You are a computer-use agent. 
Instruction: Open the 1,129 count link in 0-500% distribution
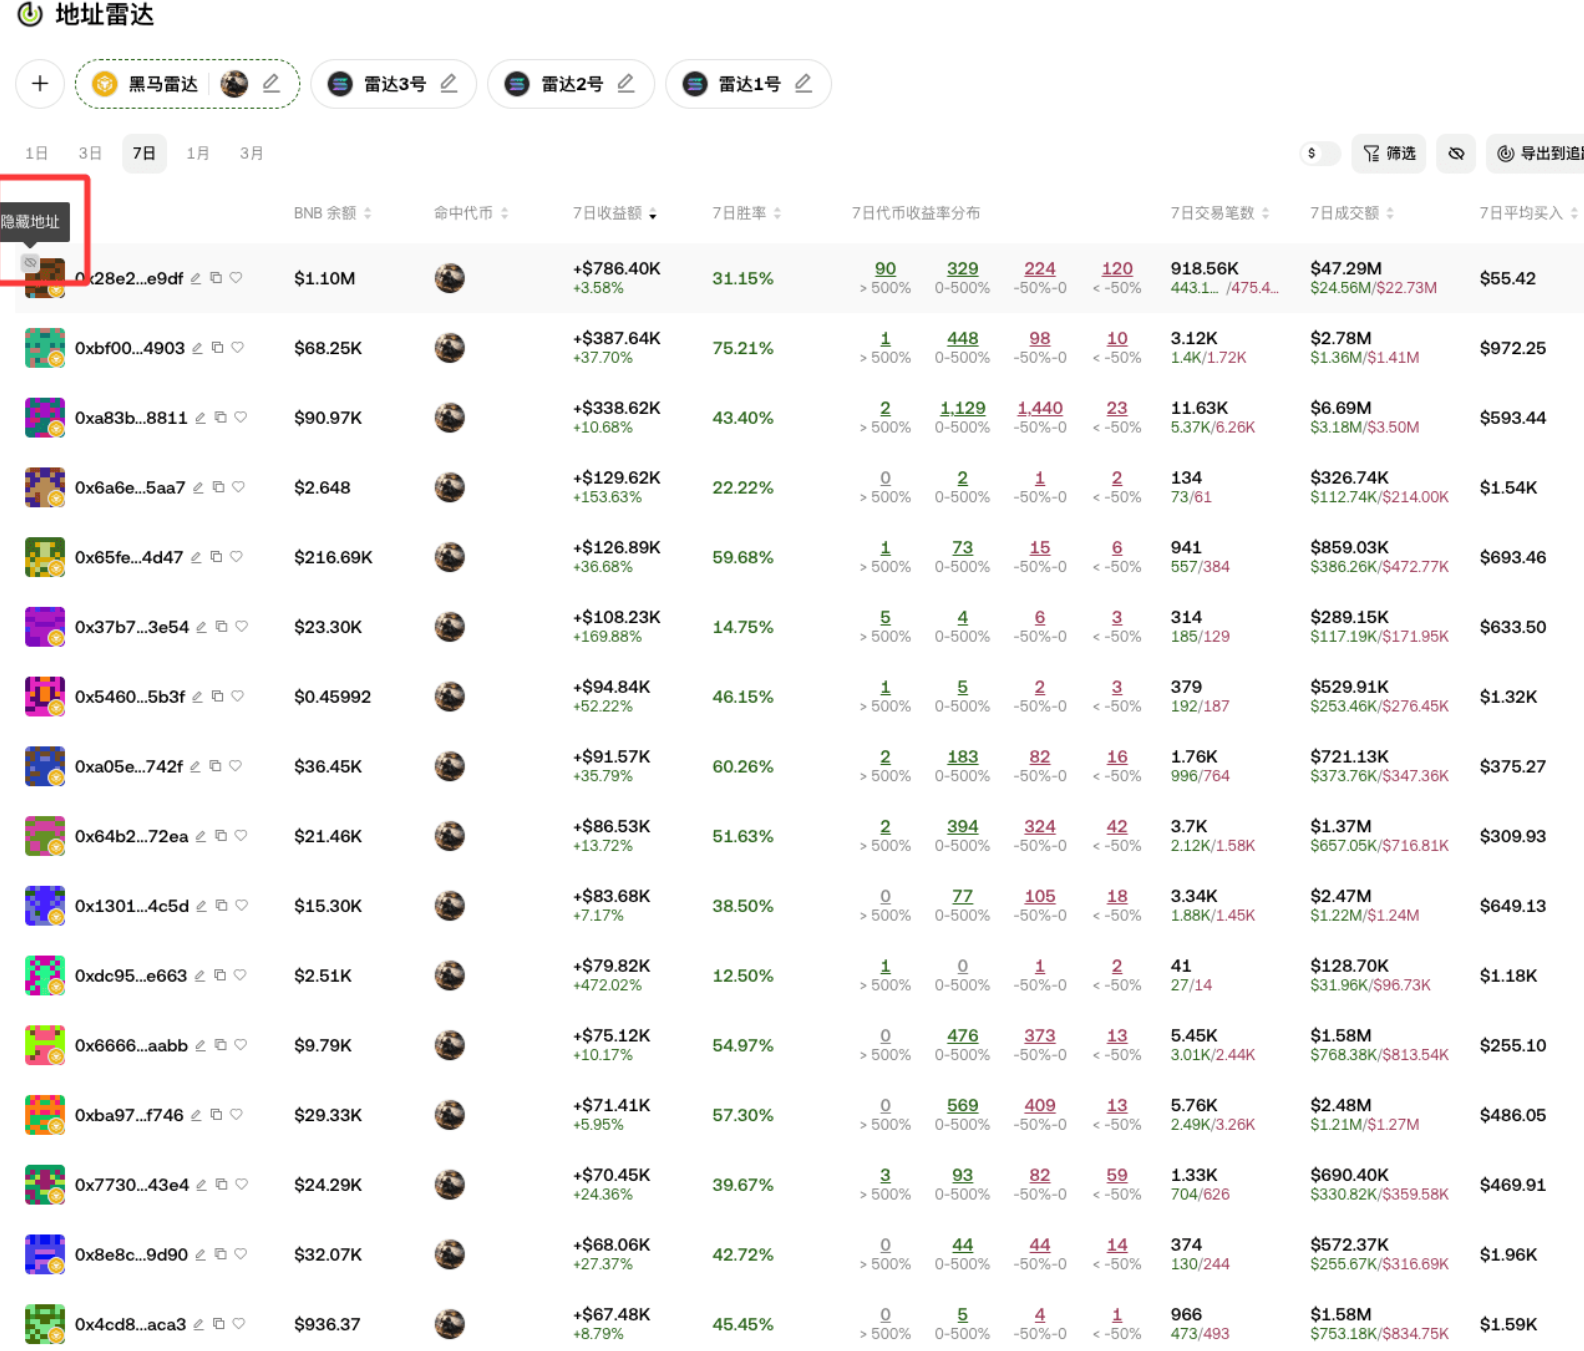coord(962,408)
